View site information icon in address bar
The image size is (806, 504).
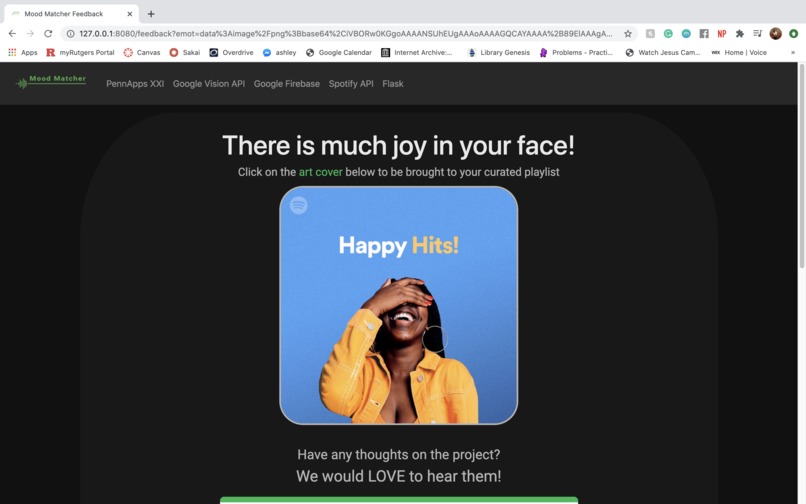[70, 33]
